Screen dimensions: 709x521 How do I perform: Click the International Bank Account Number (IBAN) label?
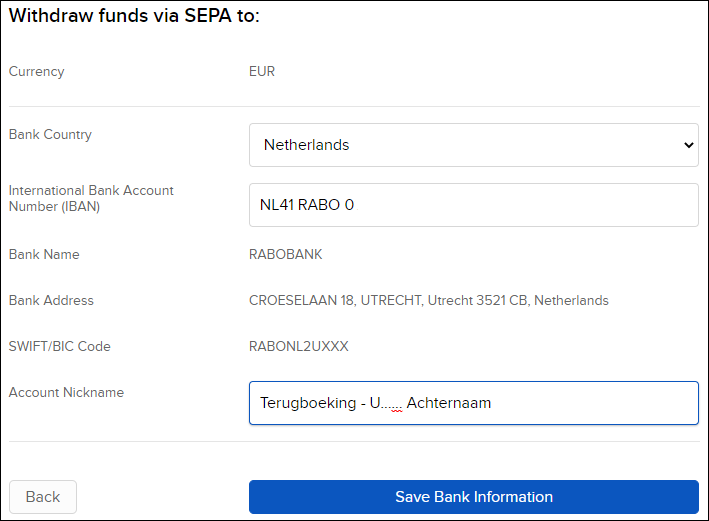coord(91,198)
